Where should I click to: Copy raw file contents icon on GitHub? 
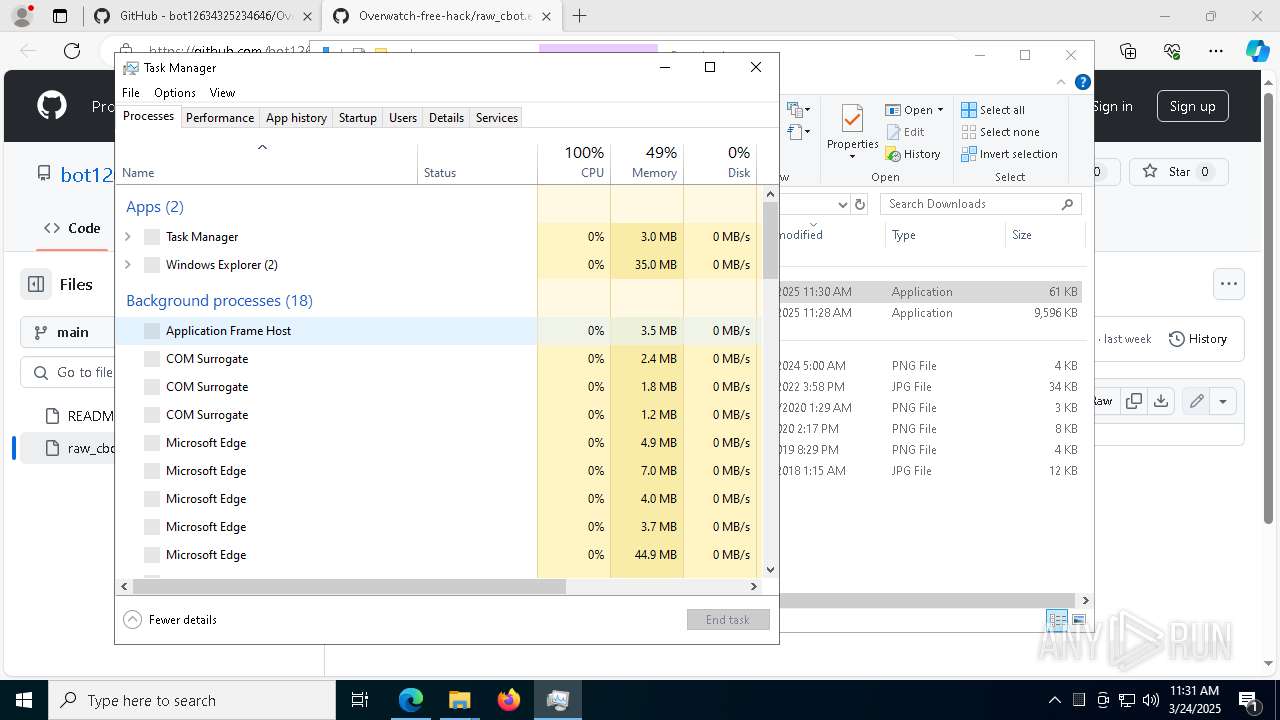tap(1134, 401)
